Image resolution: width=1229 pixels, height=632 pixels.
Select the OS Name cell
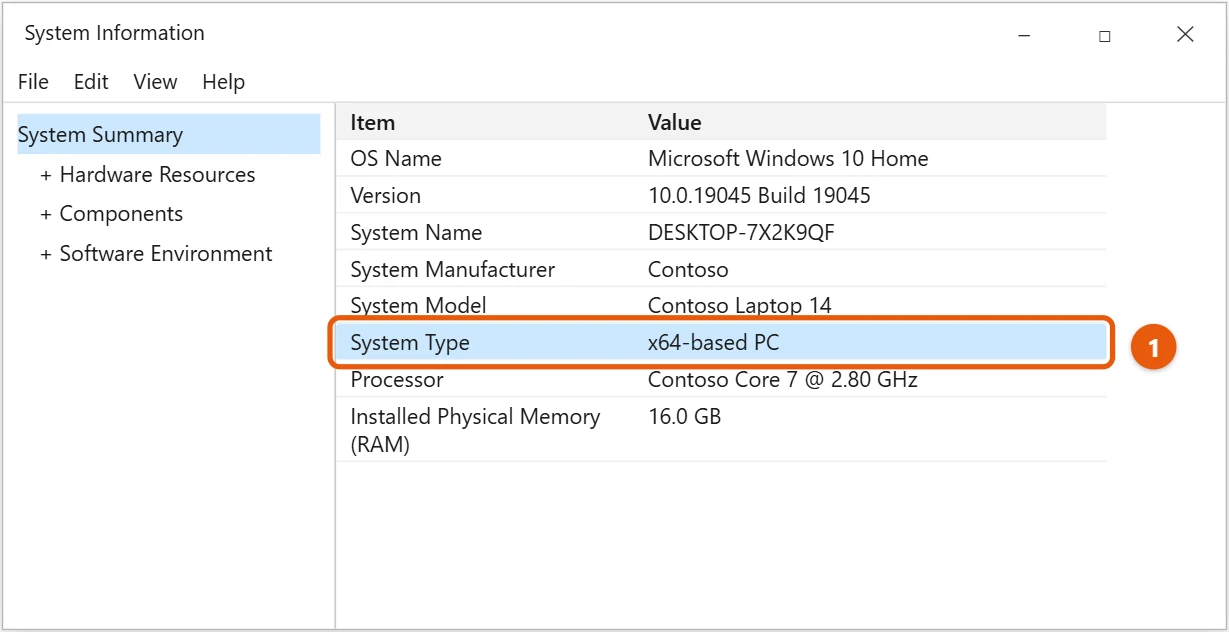click(396, 158)
